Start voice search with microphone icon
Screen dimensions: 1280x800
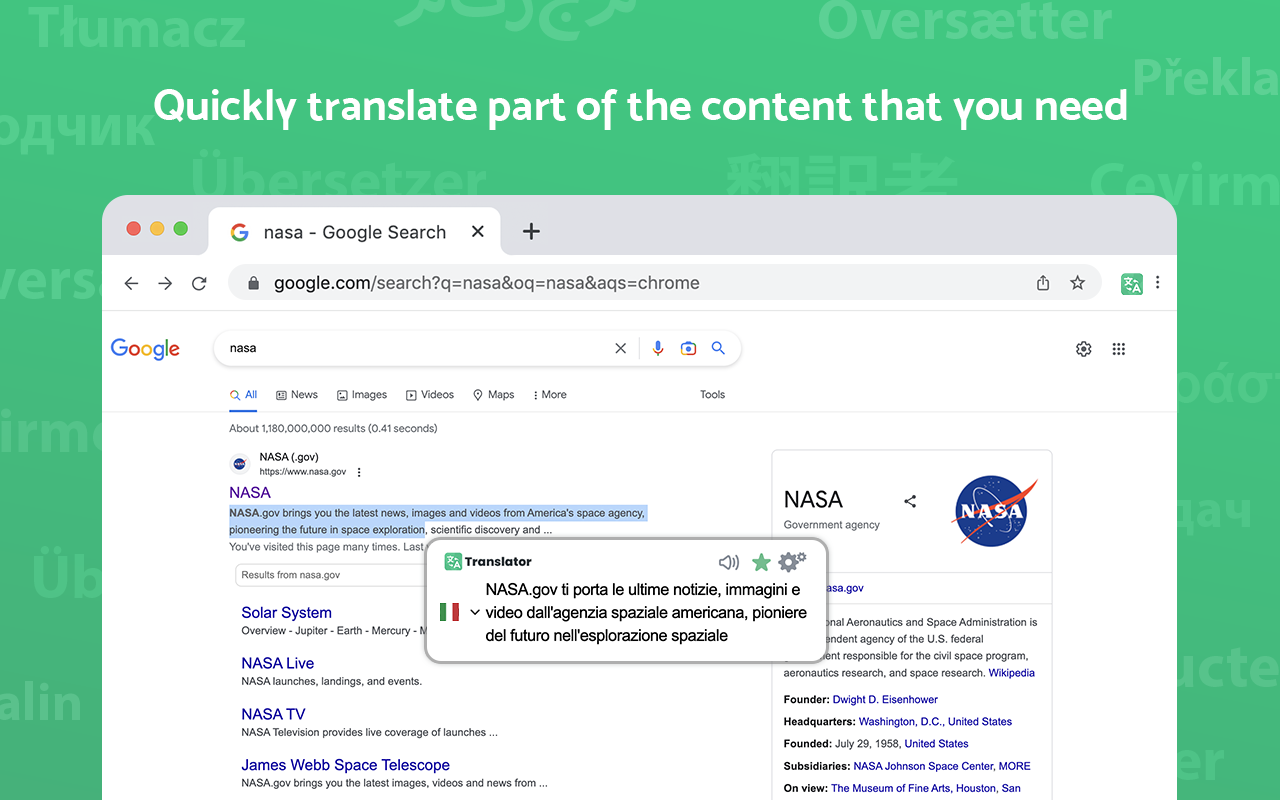tap(658, 348)
